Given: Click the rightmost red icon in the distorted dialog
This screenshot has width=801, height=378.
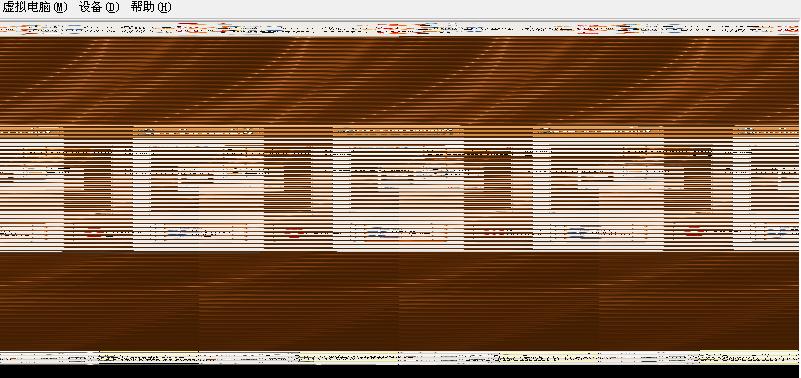Looking at the screenshot, I should tap(694, 233).
